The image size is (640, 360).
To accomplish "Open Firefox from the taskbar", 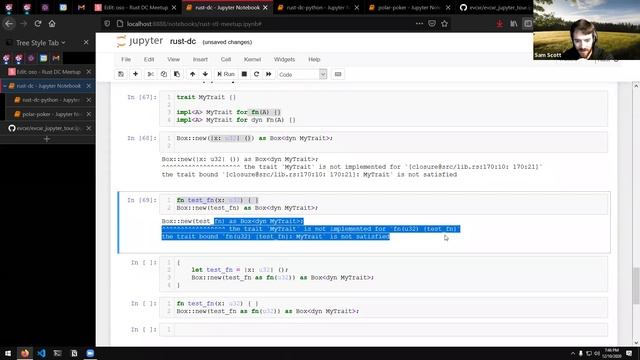I will pyautogui.click(x=25, y=353).
